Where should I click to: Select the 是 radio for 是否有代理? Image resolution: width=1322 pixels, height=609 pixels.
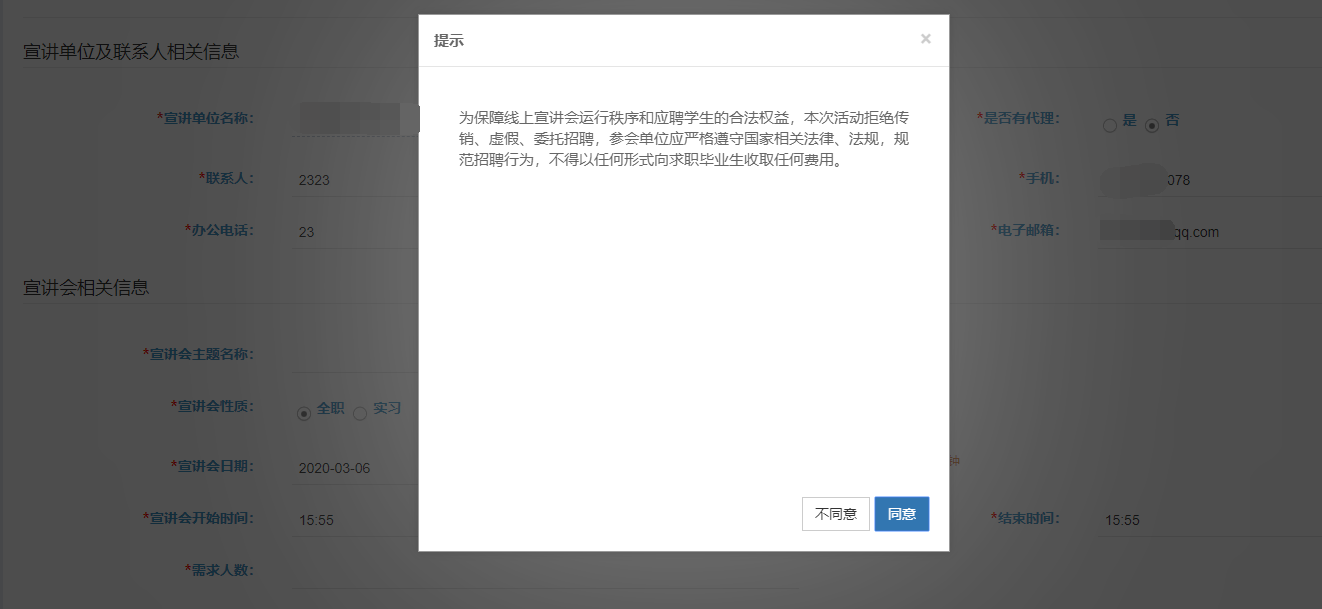1109,125
